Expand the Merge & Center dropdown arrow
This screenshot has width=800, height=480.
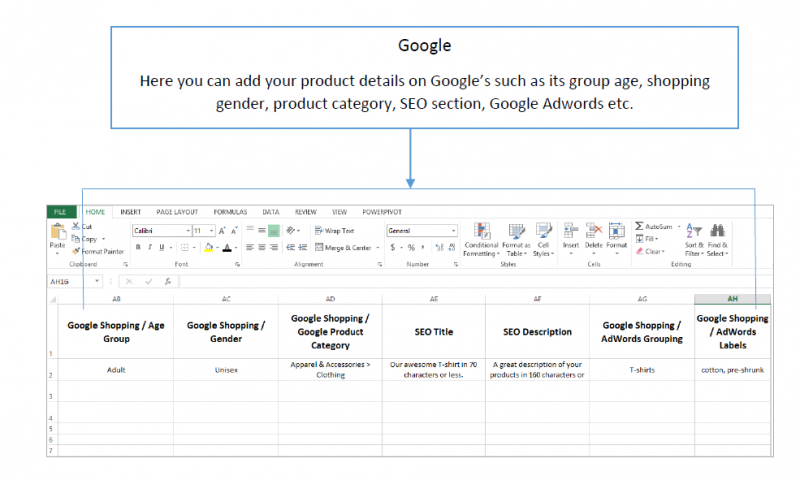point(378,247)
